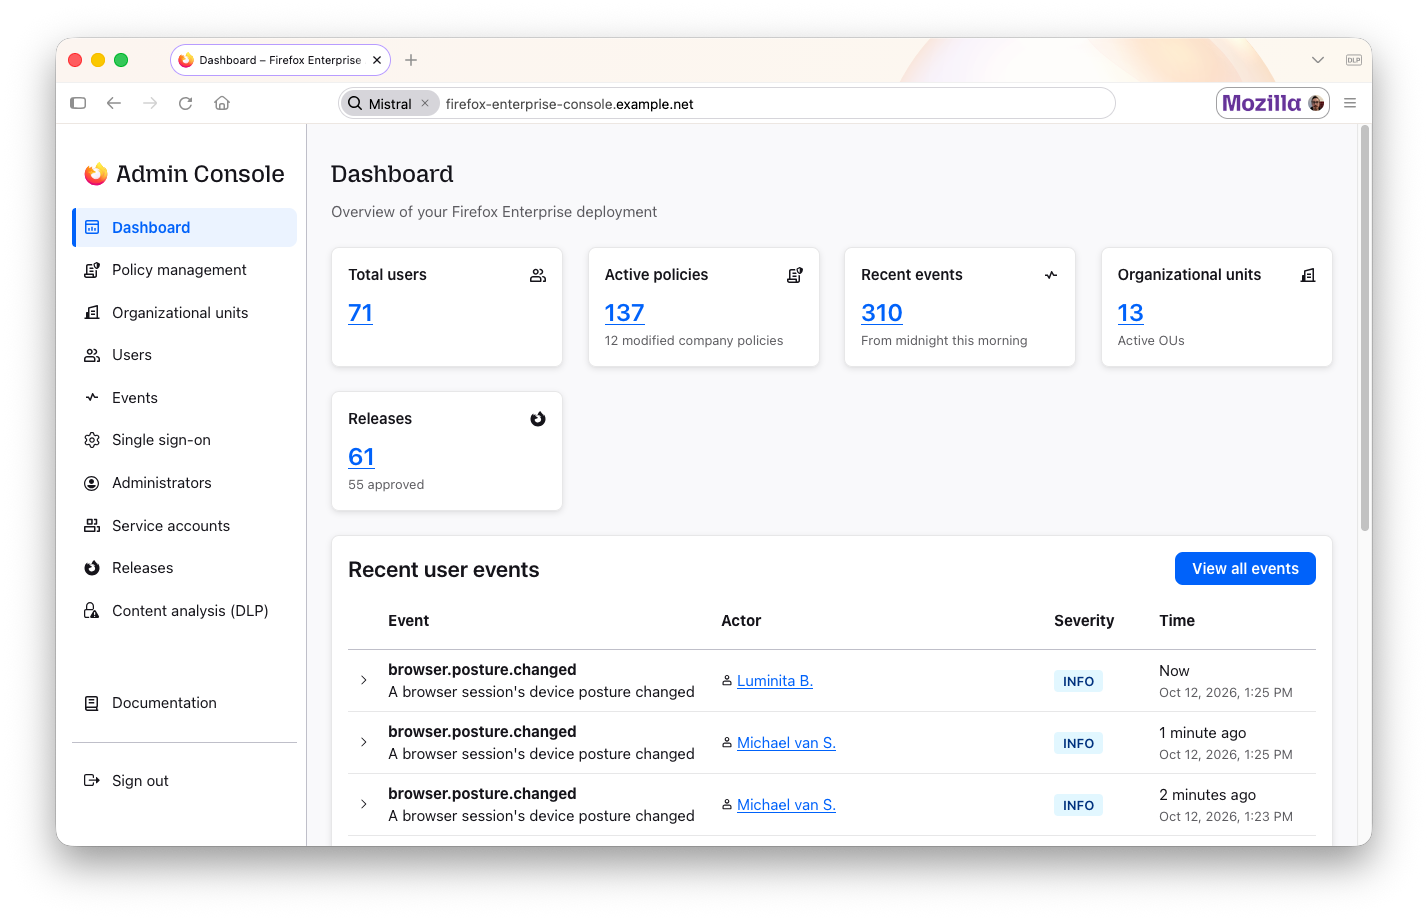Click the DLP indicator icon in tab bar
The width and height of the screenshot is (1428, 920).
(x=1354, y=60)
